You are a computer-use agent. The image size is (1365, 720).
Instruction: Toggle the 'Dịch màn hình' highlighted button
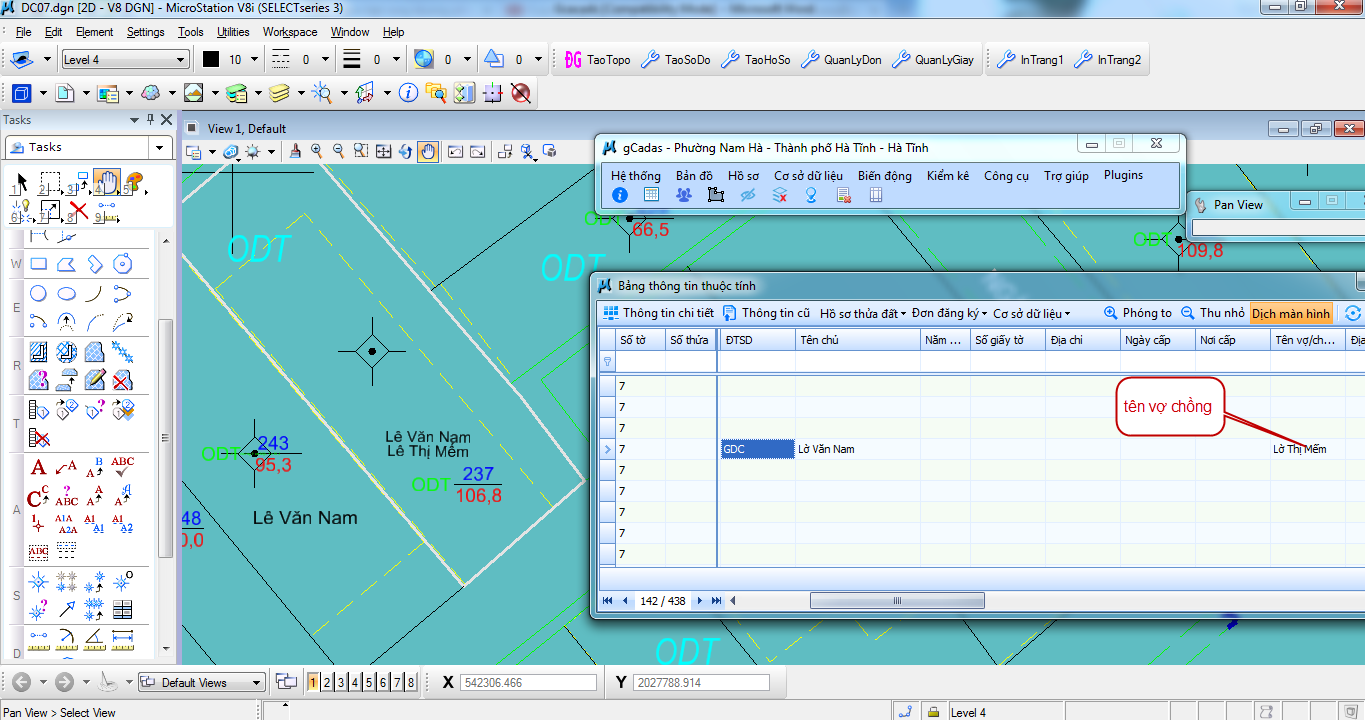pyautogui.click(x=1291, y=313)
